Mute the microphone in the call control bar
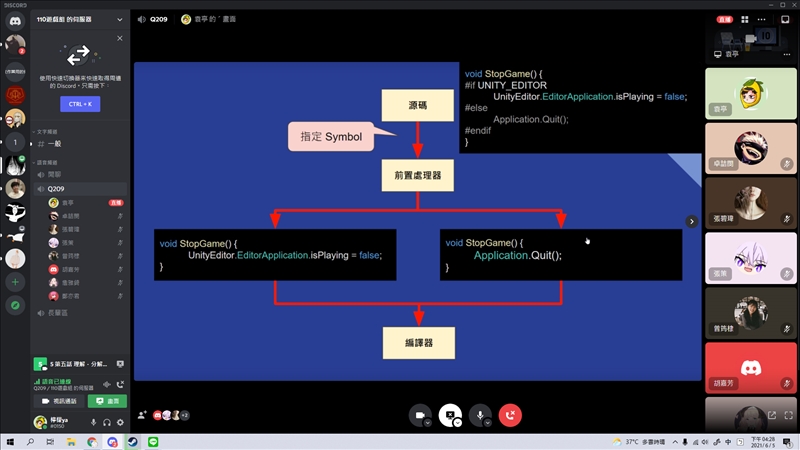Screen dimensions: 800x450 [x=481, y=415]
